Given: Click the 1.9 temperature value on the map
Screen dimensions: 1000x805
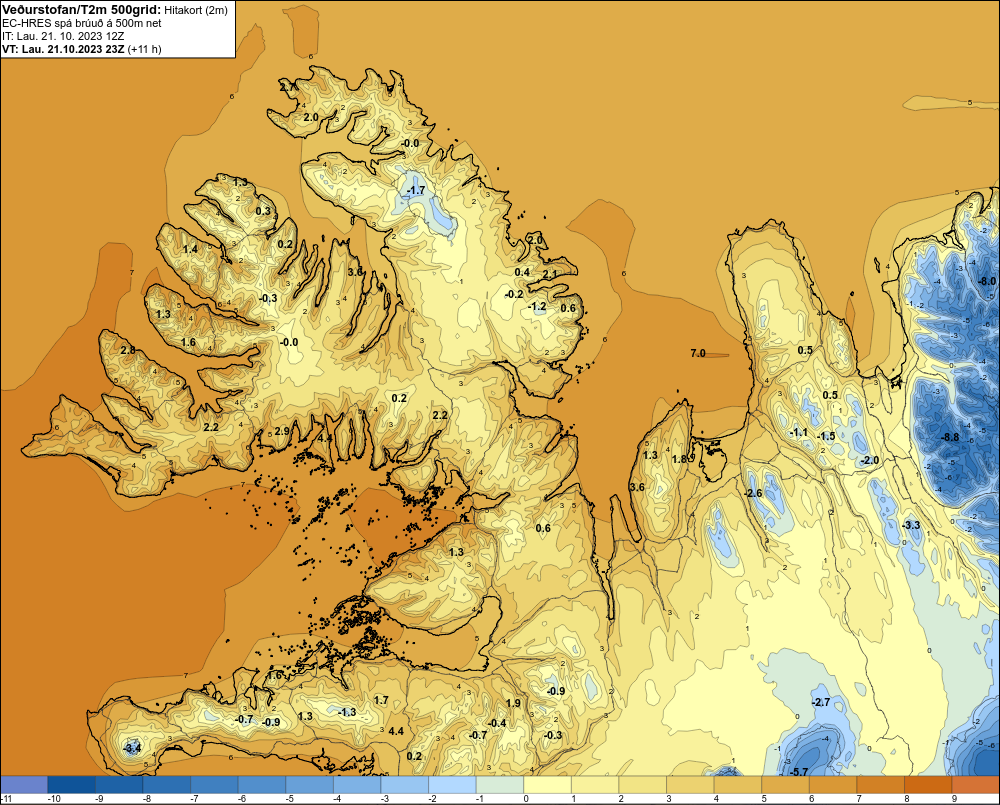Looking at the screenshot, I should [513, 703].
